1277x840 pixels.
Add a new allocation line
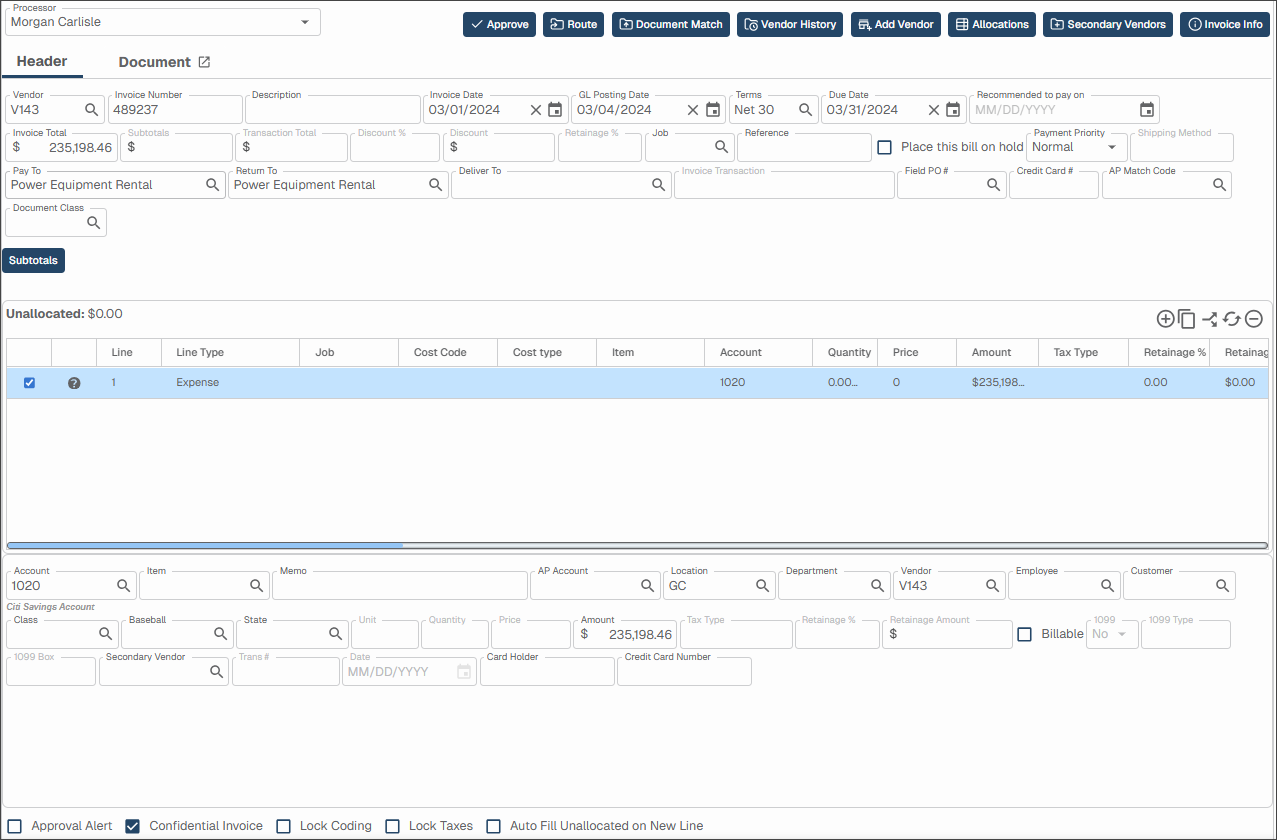(x=1165, y=319)
